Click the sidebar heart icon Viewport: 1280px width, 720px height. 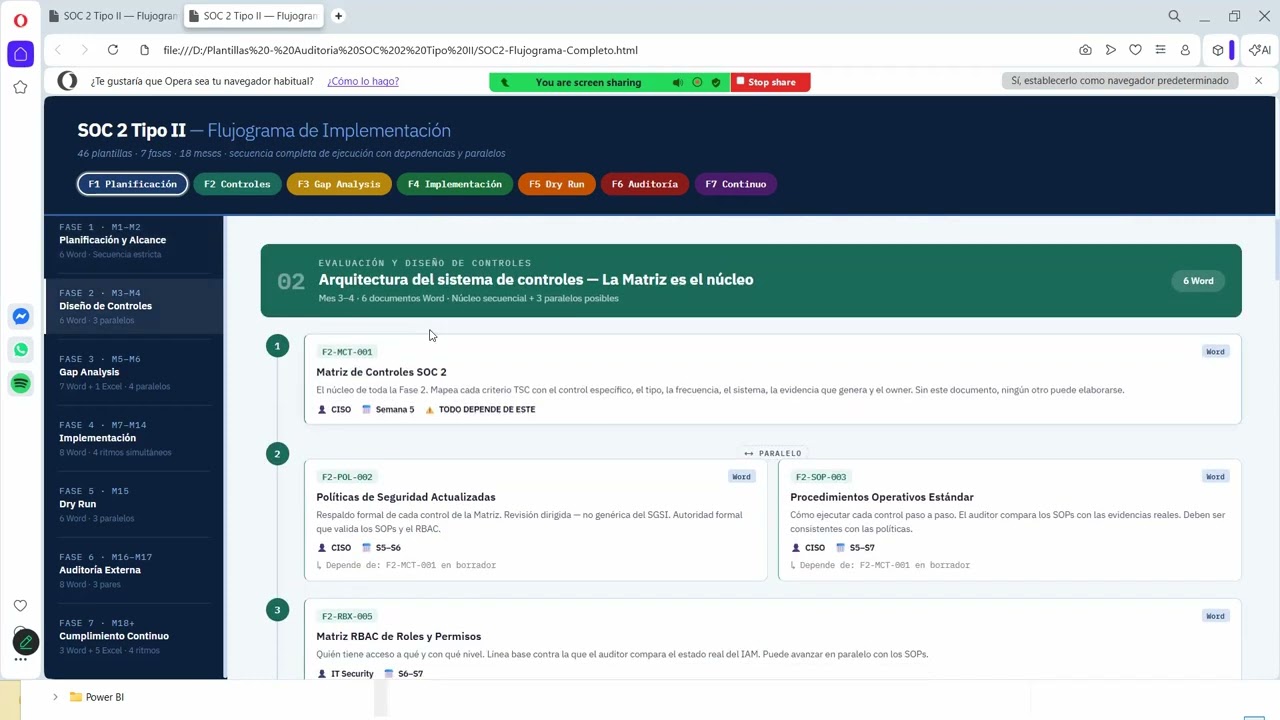20,606
